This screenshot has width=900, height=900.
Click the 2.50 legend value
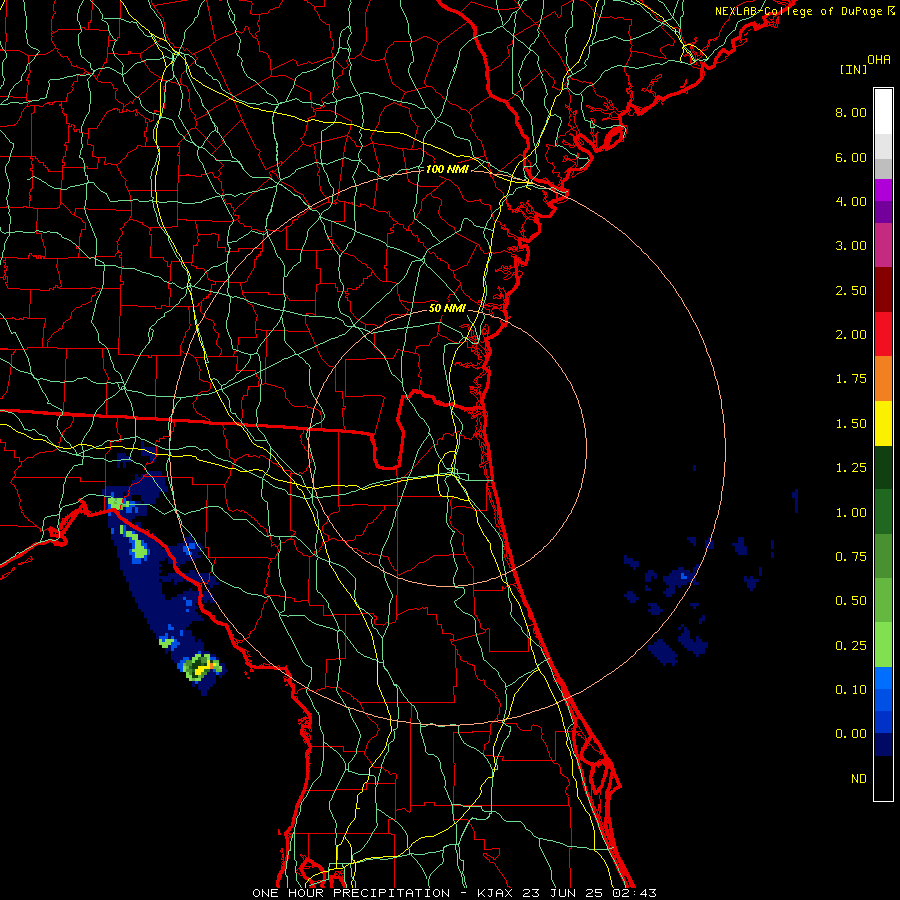[851, 290]
